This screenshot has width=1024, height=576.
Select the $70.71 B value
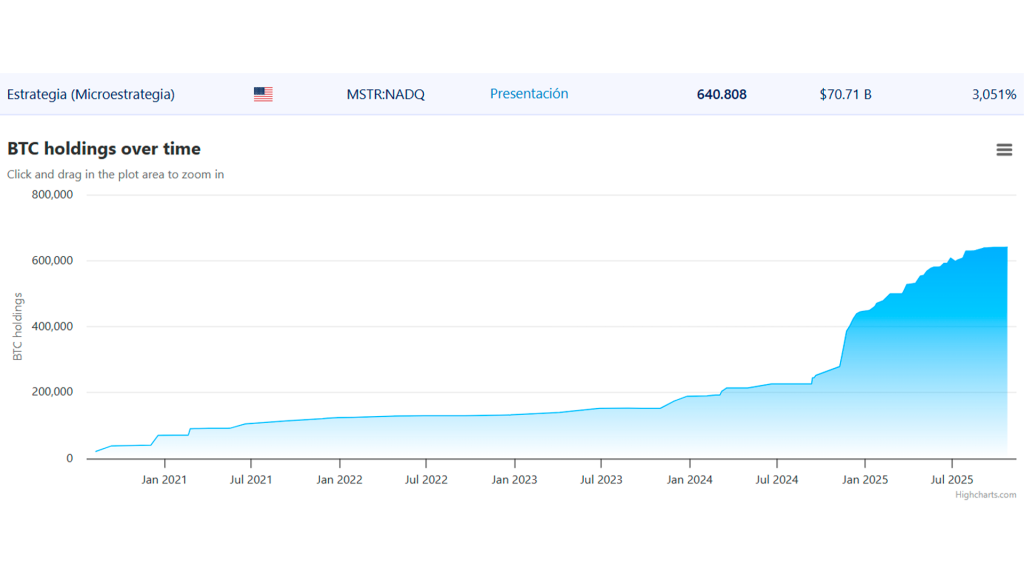coord(845,95)
